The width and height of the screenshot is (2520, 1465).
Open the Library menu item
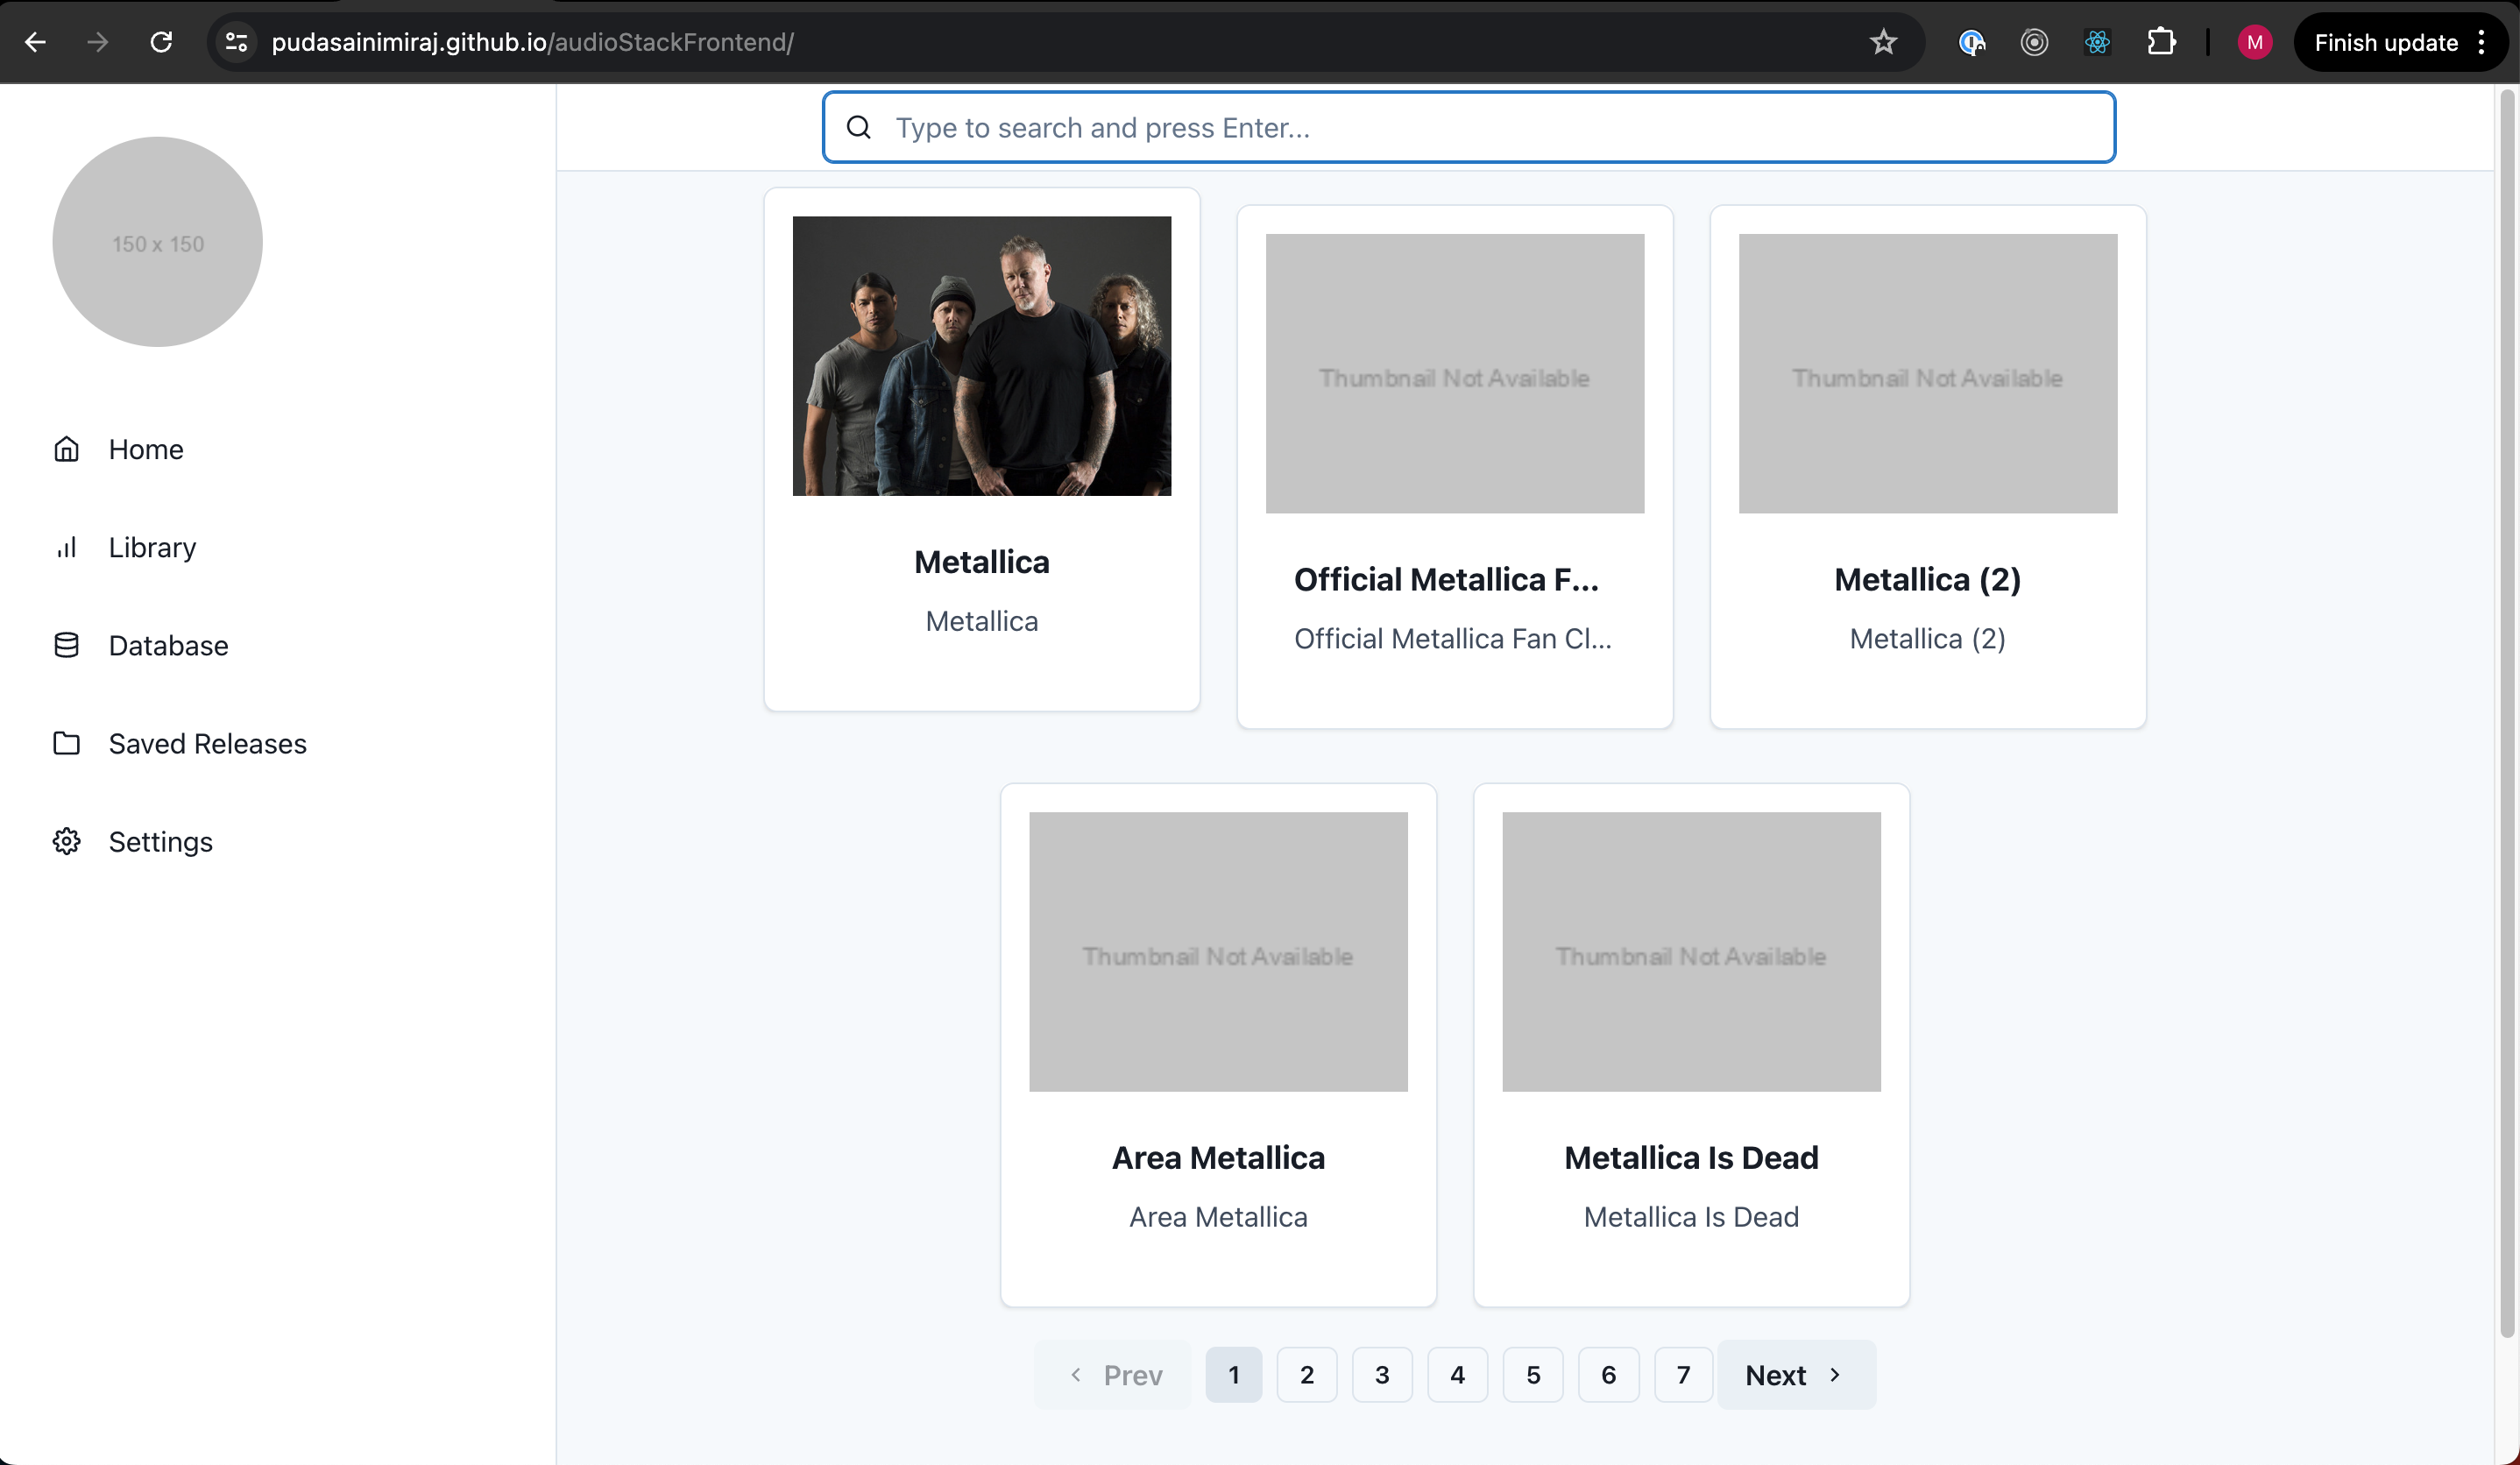(152, 548)
